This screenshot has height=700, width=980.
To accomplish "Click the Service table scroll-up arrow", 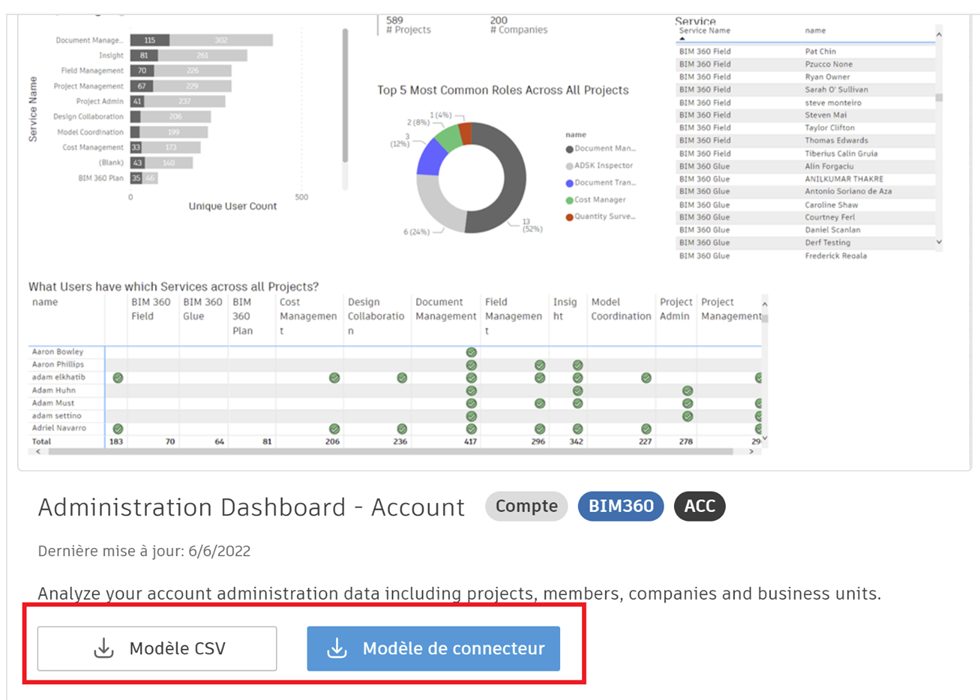I will [939, 34].
